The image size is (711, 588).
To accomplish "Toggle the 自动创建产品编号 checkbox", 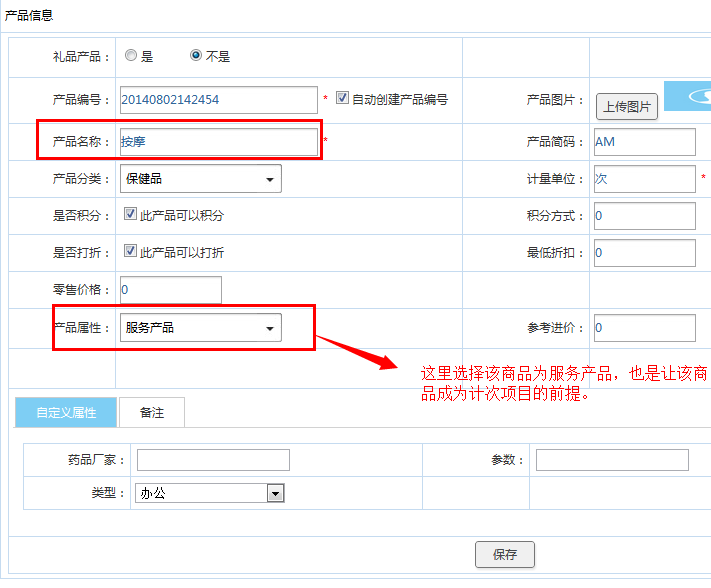I will pyautogui.click(x=342, y=98).
